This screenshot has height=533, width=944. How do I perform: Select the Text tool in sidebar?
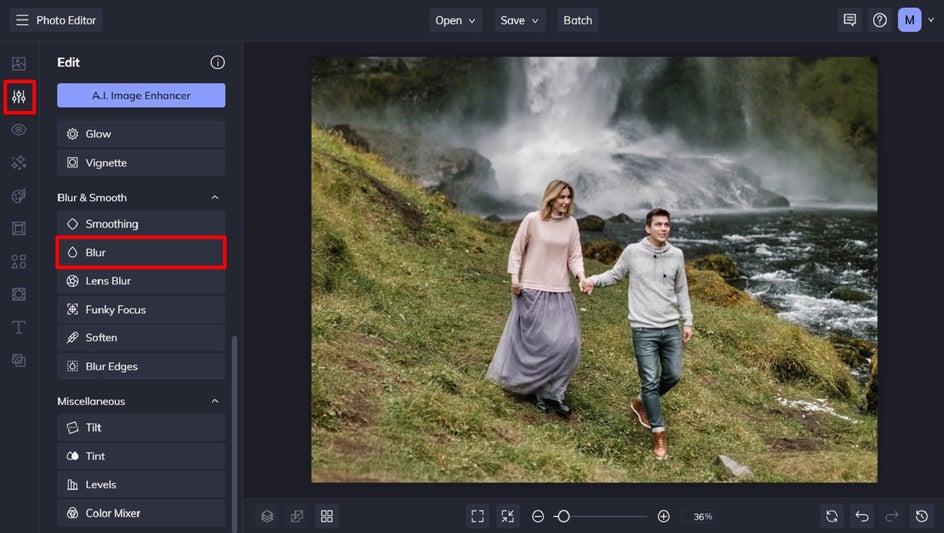[x=19, y=327]
